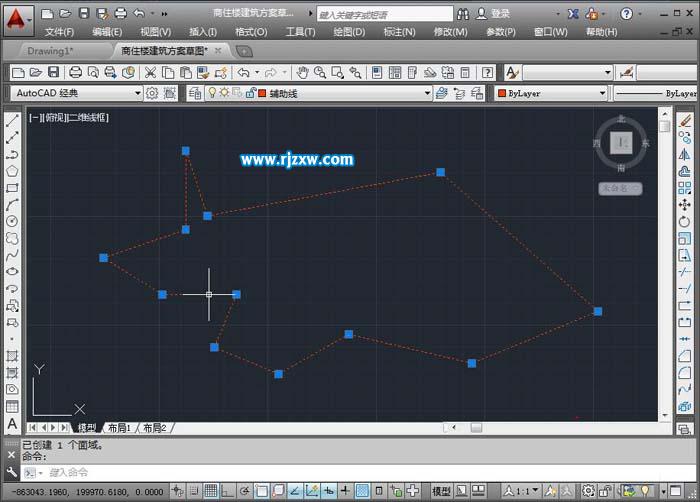
Task: Expand the 辅助线 layer dropdown
Action: tap(427, 93)
